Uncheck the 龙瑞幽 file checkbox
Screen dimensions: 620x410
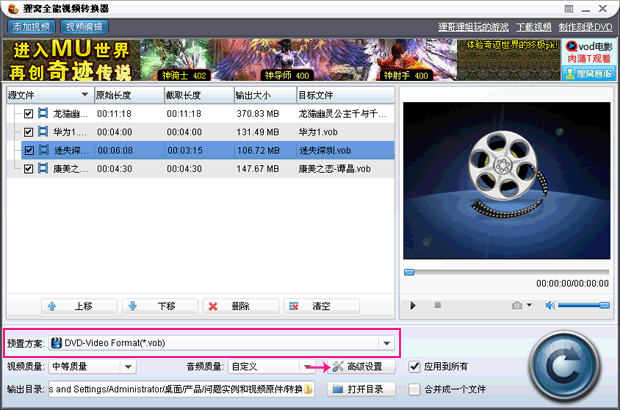(x=29, y=114)
